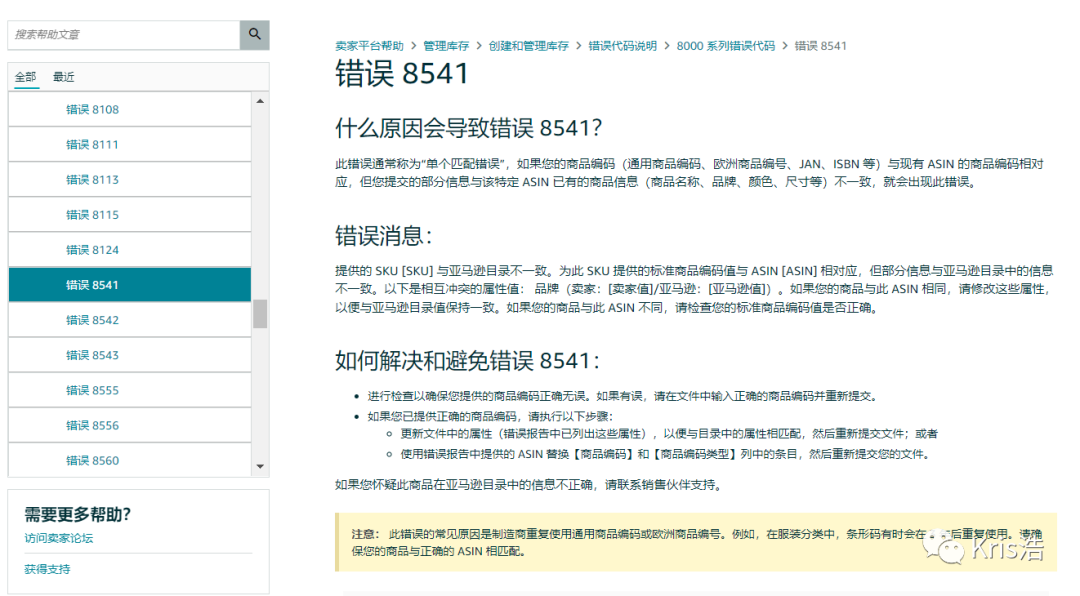Viewport: 1080px width, 596px height.
Task: Click the sidebar scrollbar up arrow
Action: 261,99
